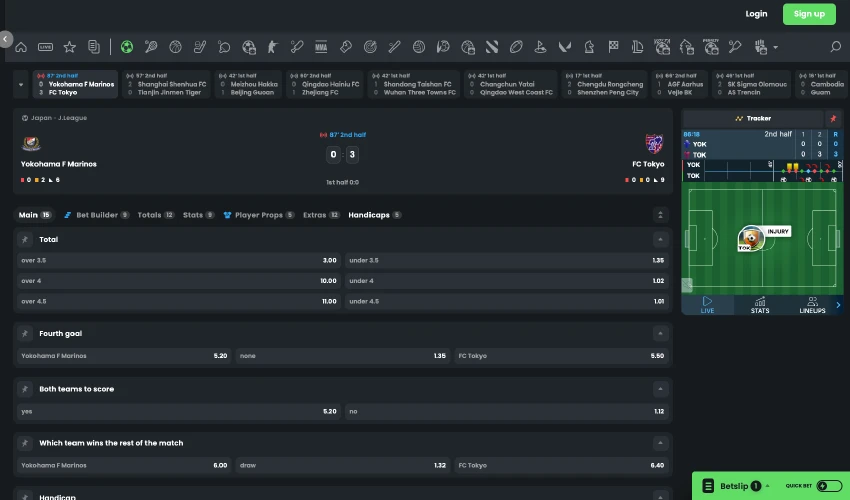Pin the Tracker panel
The height and width of the screenshot is (500, 850).
pyautogui.click(x=833, y=118)
